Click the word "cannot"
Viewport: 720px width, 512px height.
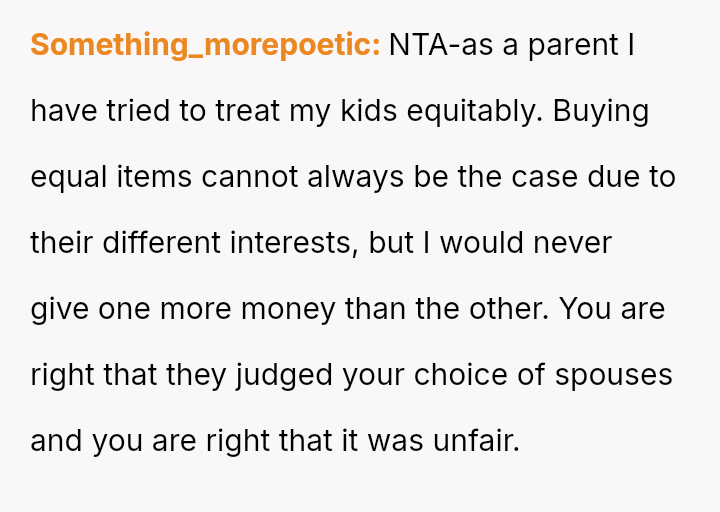(252, 177)
